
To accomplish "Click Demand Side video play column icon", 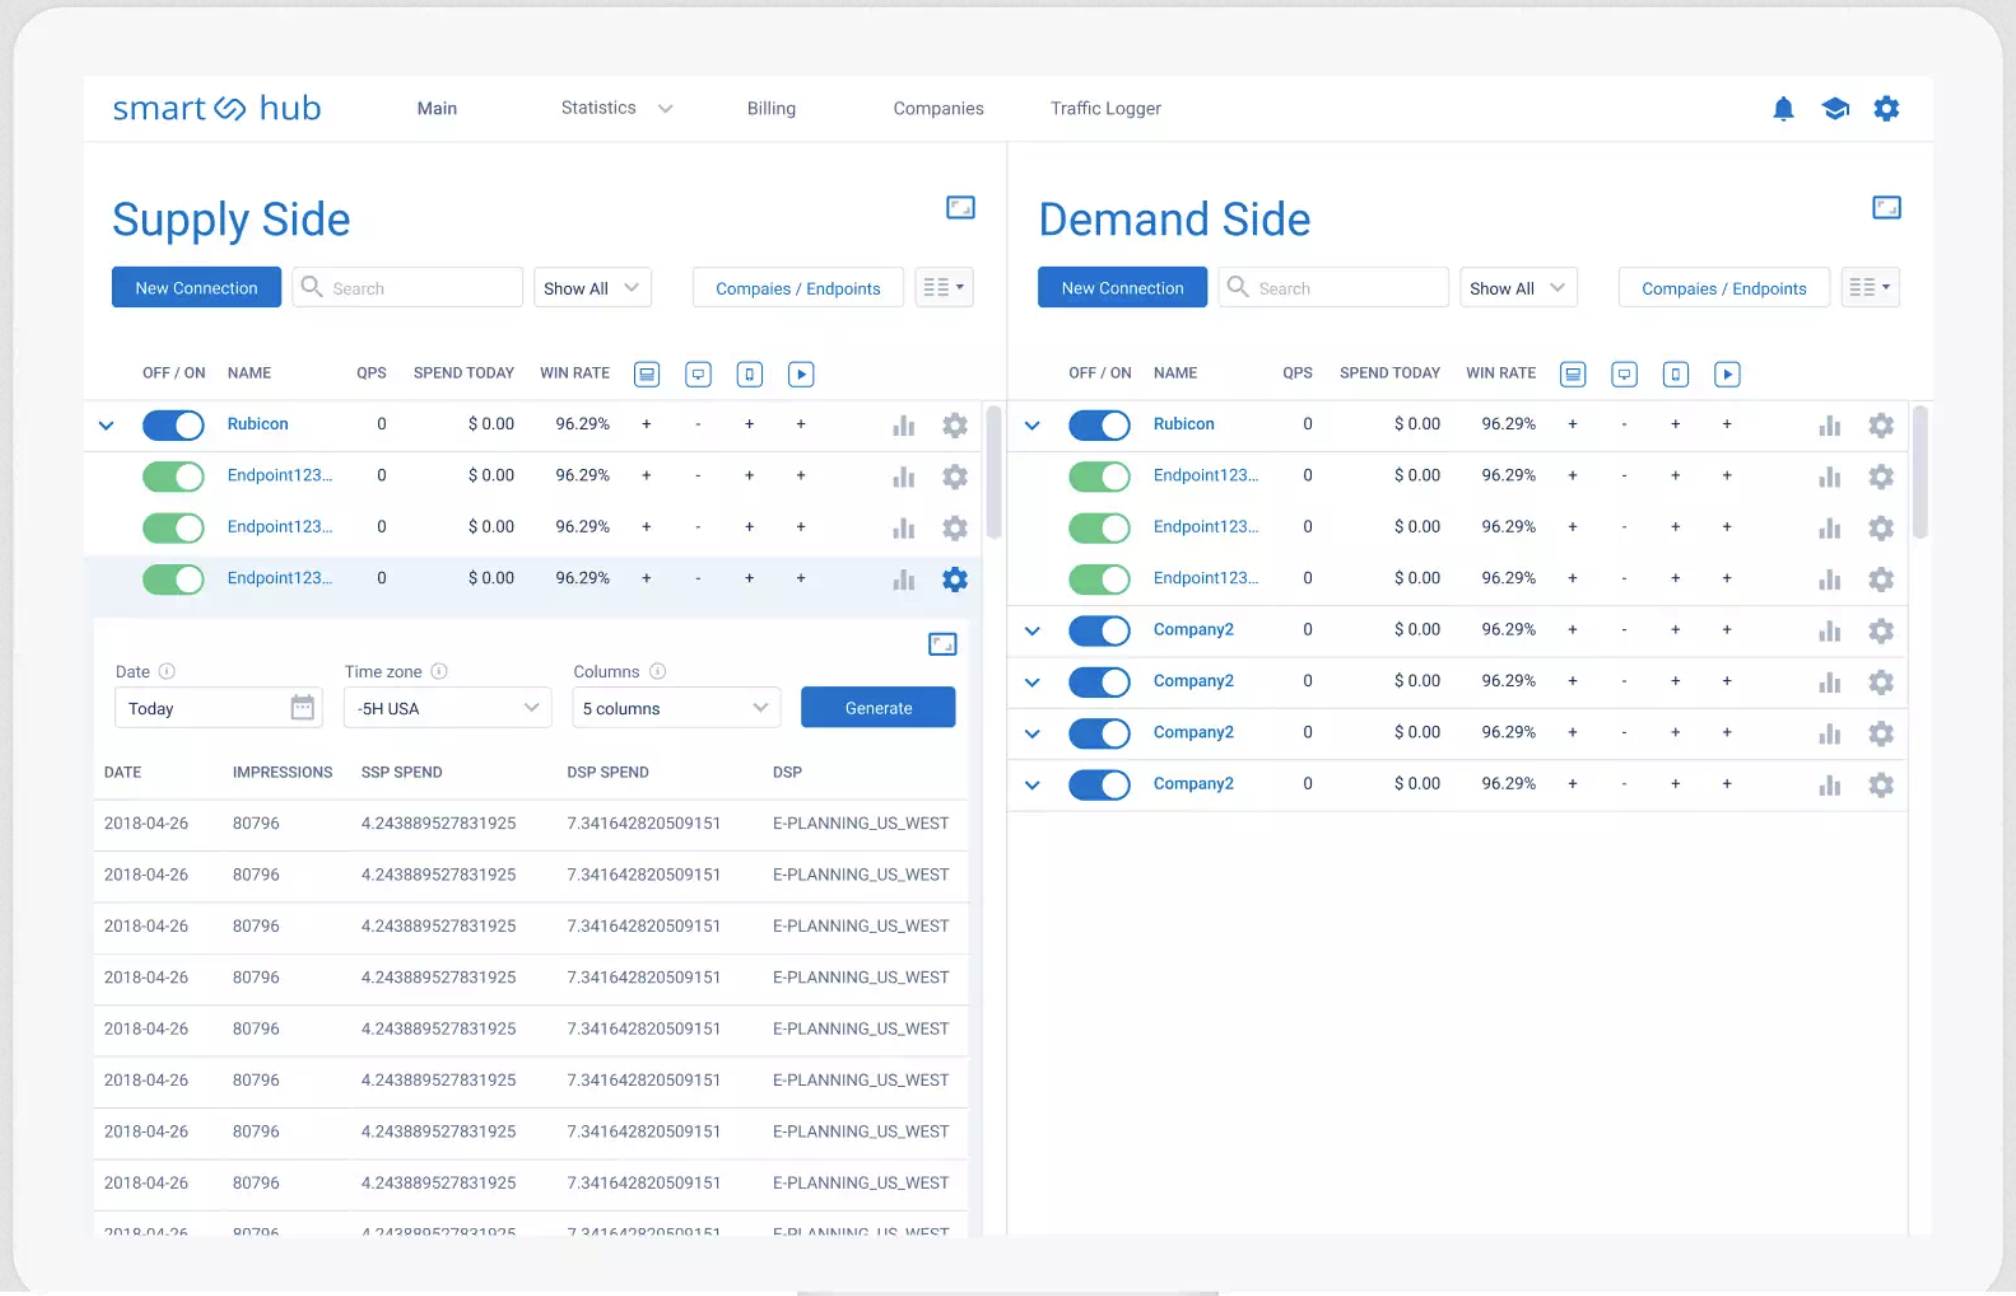I will (x=1727, y=374).
